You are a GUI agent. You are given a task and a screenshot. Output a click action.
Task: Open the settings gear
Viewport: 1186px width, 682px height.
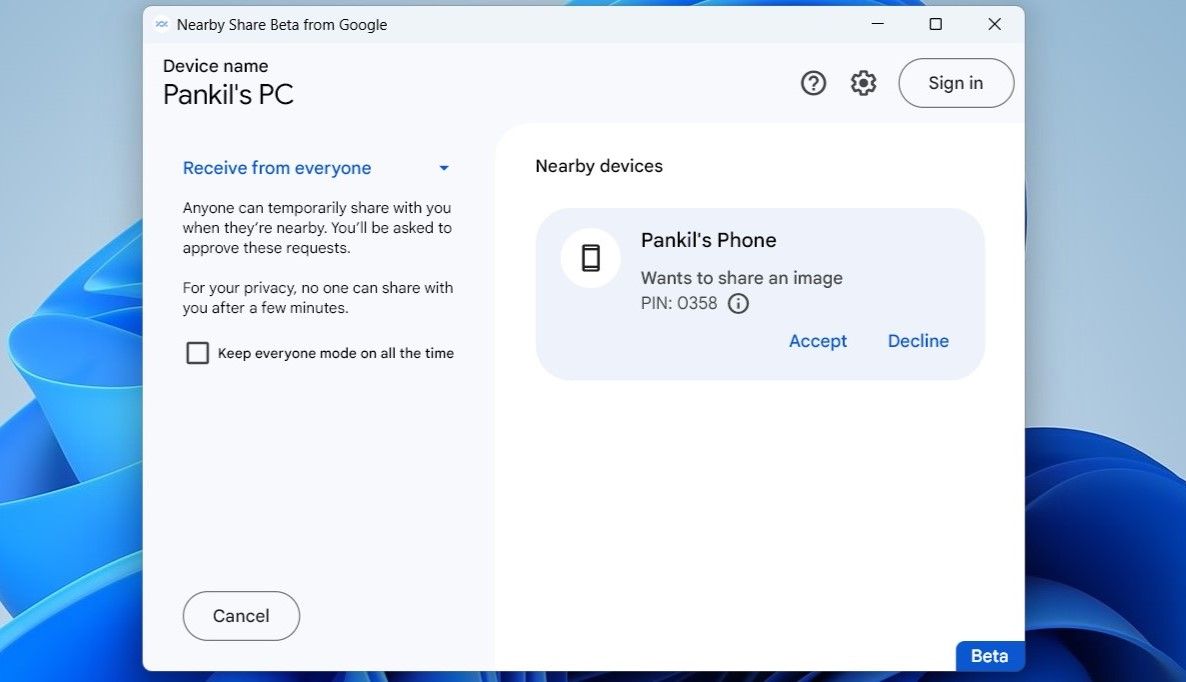tap(863, 82)
